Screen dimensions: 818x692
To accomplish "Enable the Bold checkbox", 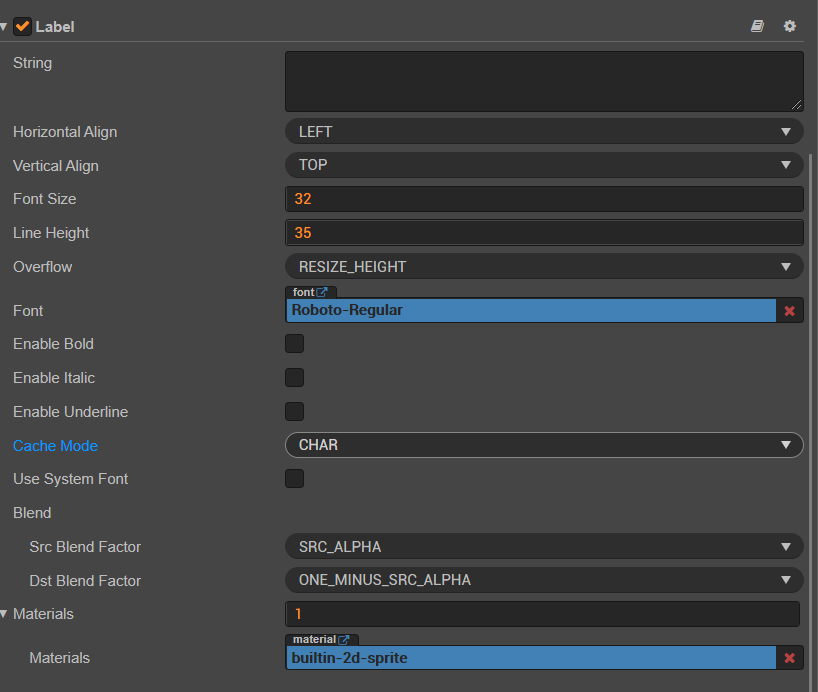I will click(x=294, y=344).
